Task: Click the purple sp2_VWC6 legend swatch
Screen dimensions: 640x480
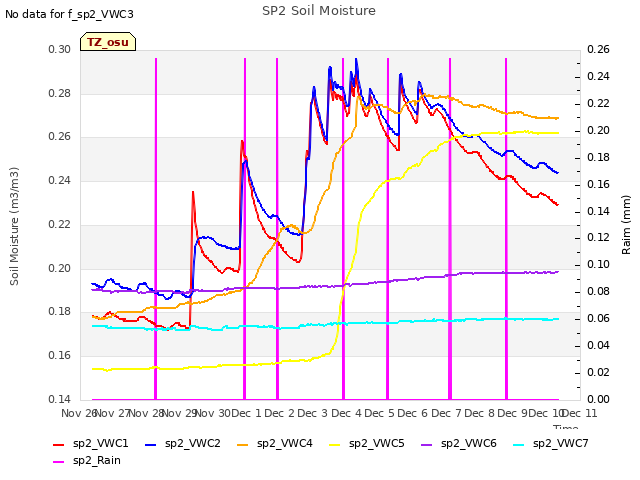Action: point(427,444)
